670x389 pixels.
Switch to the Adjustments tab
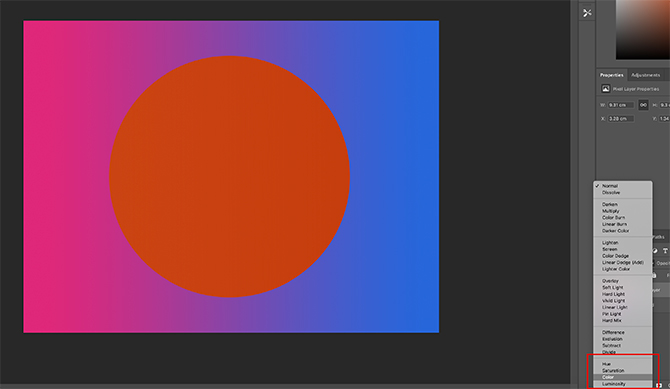pos(645,75)
